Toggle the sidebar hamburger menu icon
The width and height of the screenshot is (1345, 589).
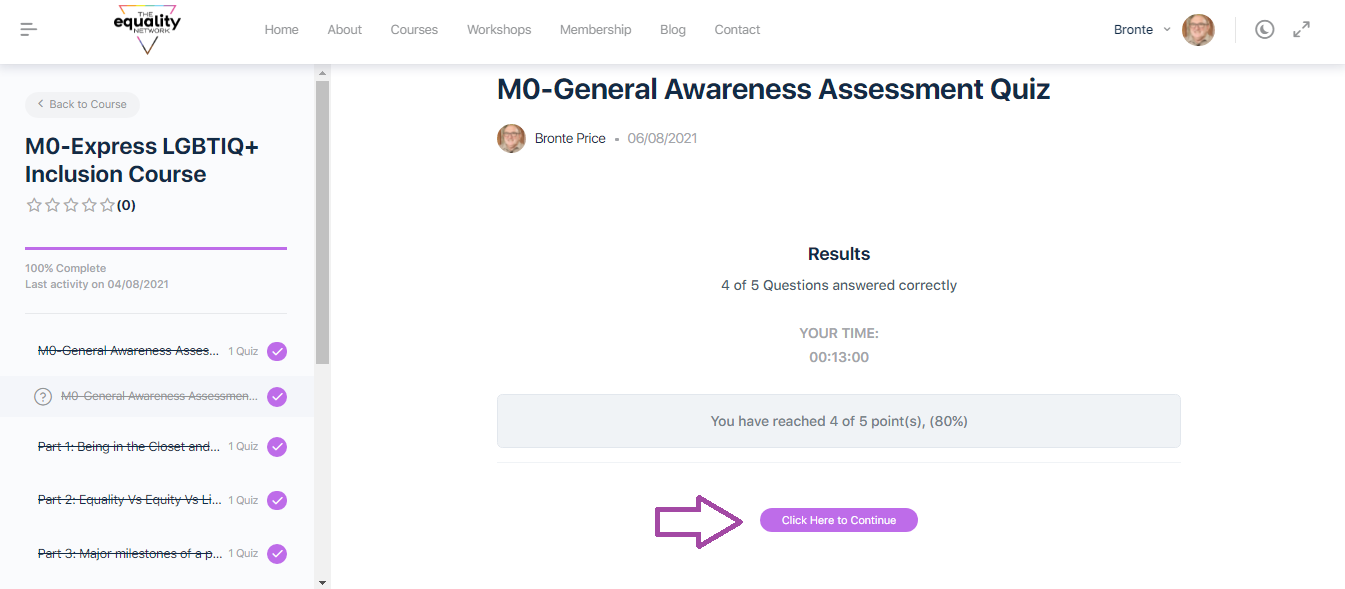tap(29, 30)
